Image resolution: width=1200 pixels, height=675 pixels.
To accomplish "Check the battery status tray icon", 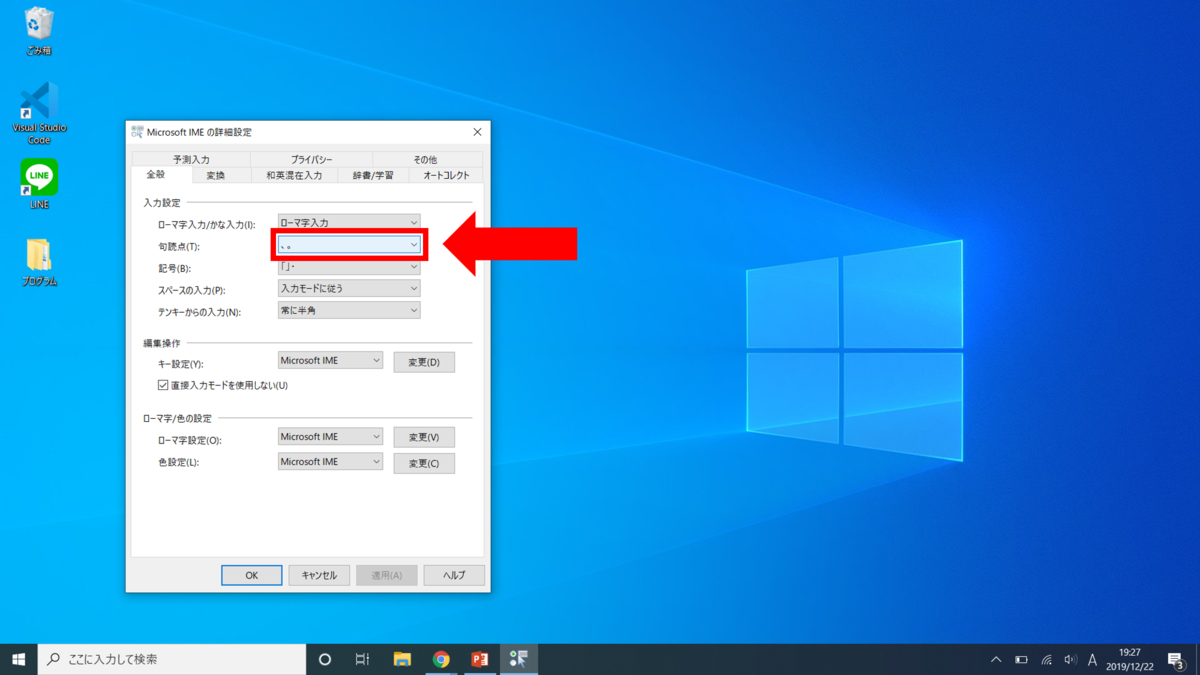I will (1021, 660).
